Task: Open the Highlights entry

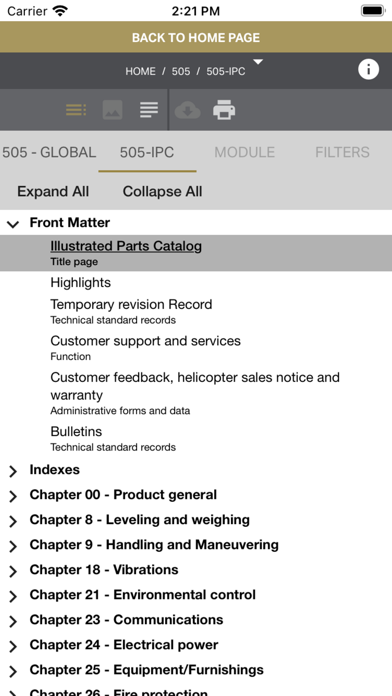Action: click(x=80, y=282)
